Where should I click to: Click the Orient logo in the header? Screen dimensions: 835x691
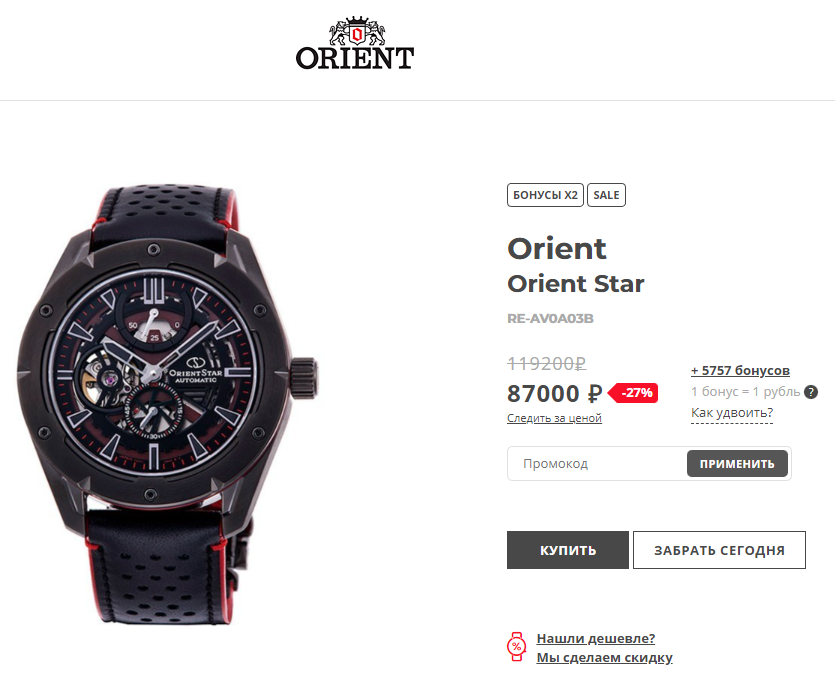click(x=355, y=44)
